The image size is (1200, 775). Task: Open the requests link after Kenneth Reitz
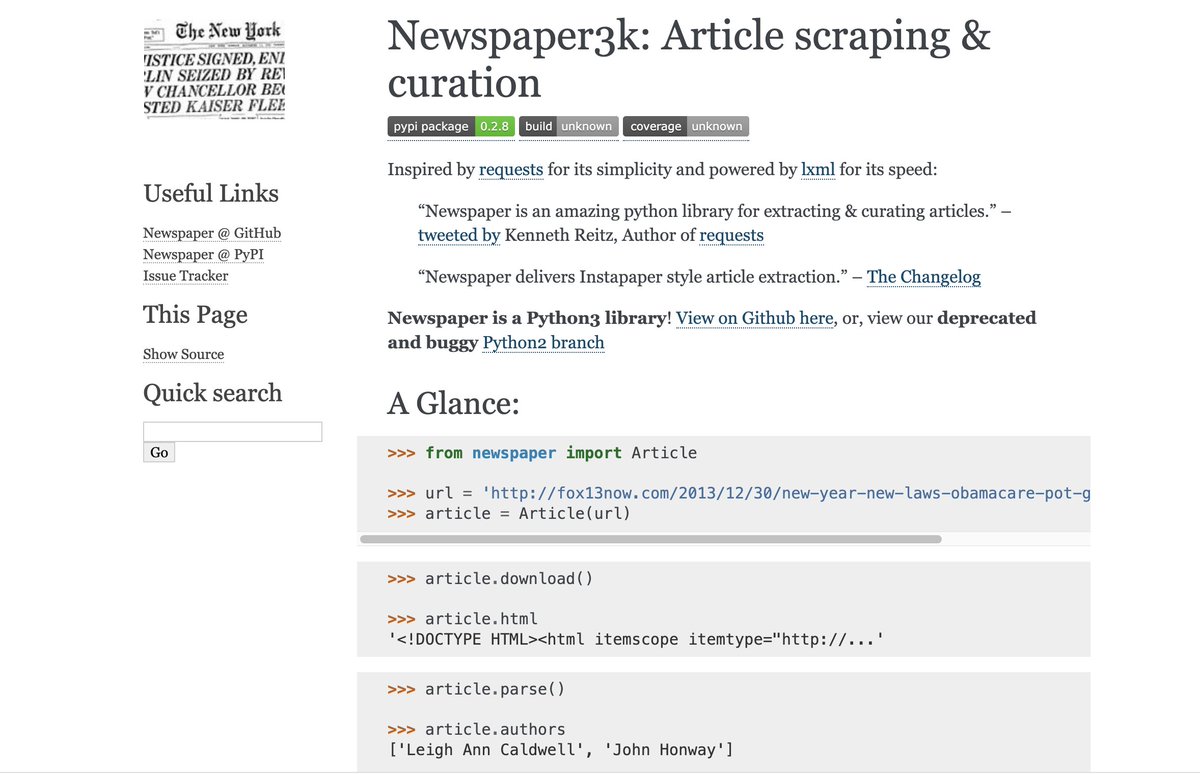click(x=731, y=235)
